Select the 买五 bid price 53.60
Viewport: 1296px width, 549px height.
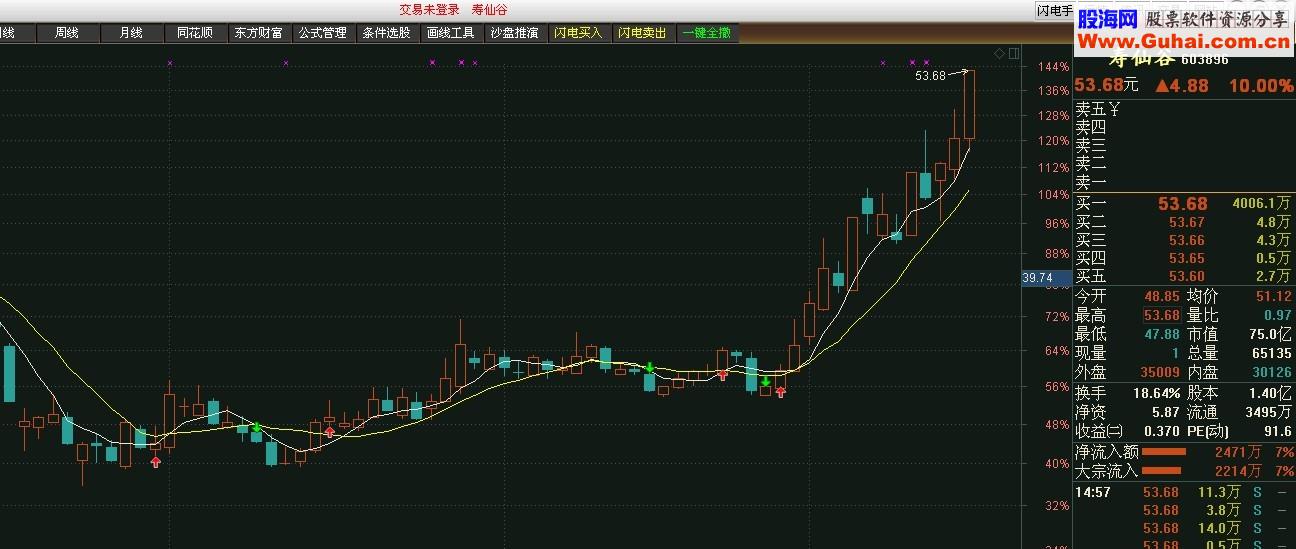point(1187,276)
